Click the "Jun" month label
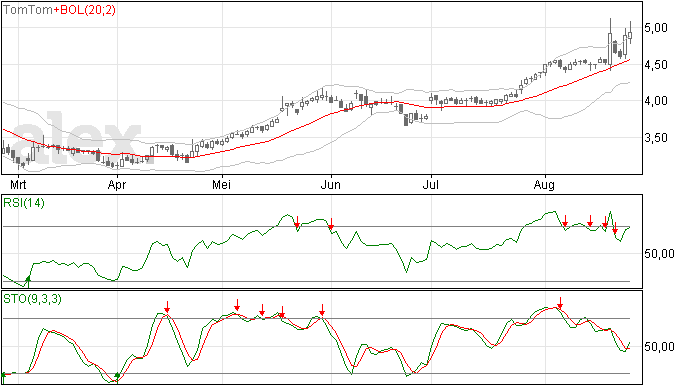 point(330,184)
